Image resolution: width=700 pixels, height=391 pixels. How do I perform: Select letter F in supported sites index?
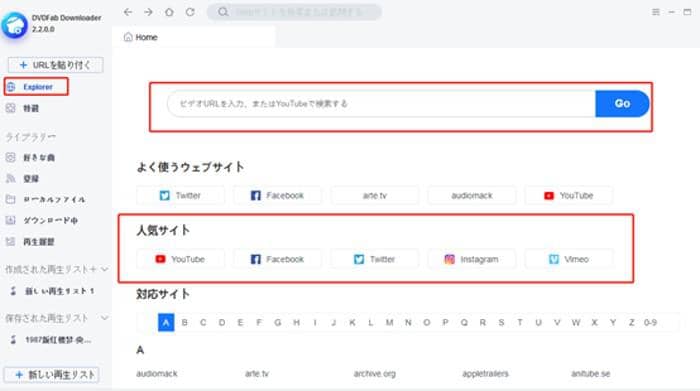coord(259,322)
